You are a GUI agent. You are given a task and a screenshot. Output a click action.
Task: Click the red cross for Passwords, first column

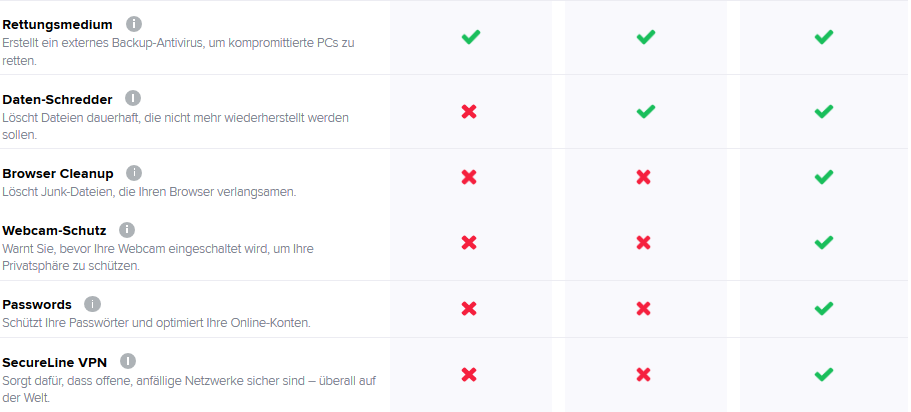469,308
